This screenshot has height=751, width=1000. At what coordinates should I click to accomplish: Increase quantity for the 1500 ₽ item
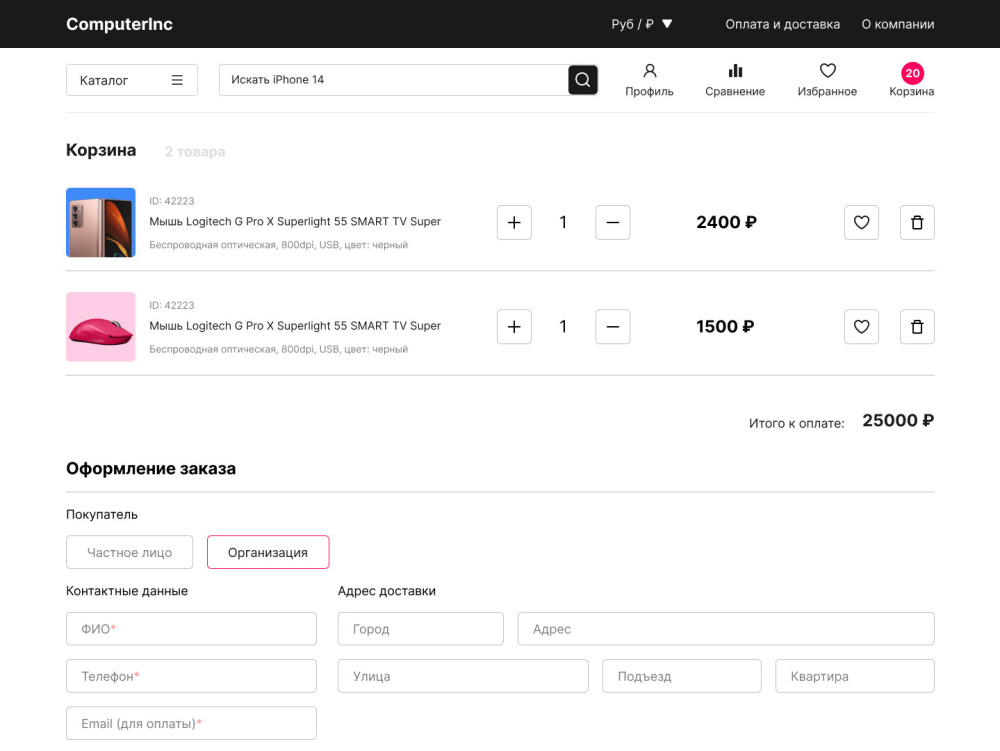tap(514, 327)
